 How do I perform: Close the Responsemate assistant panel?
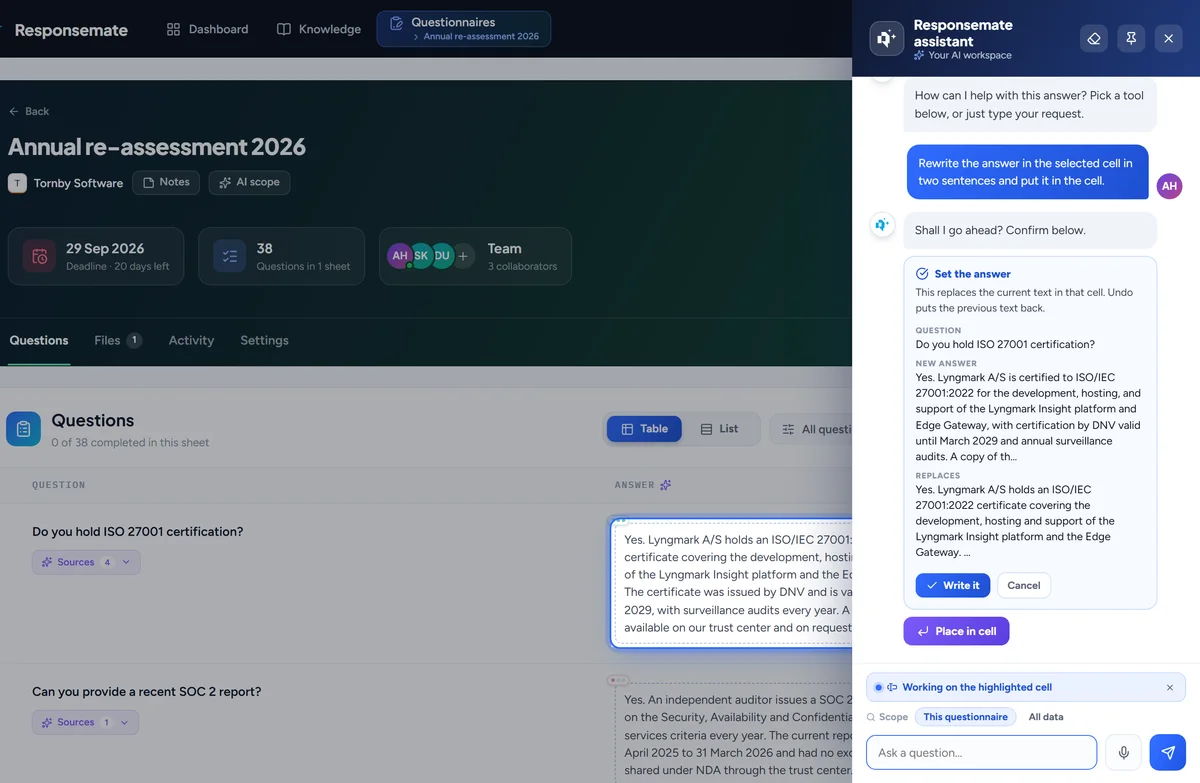pyautogui.click(x=1168, y=39)
